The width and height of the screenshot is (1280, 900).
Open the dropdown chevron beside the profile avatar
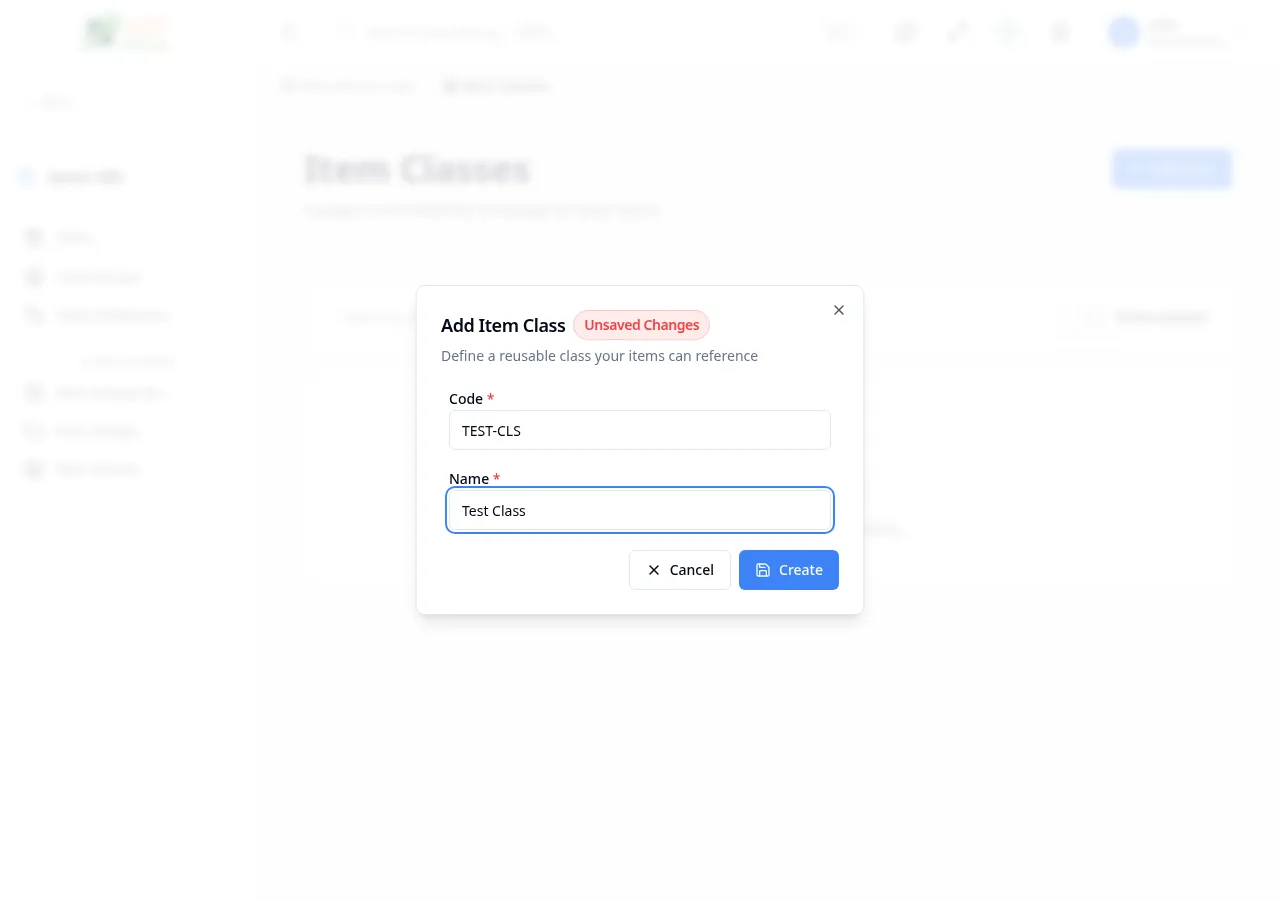coord(1240,32)
